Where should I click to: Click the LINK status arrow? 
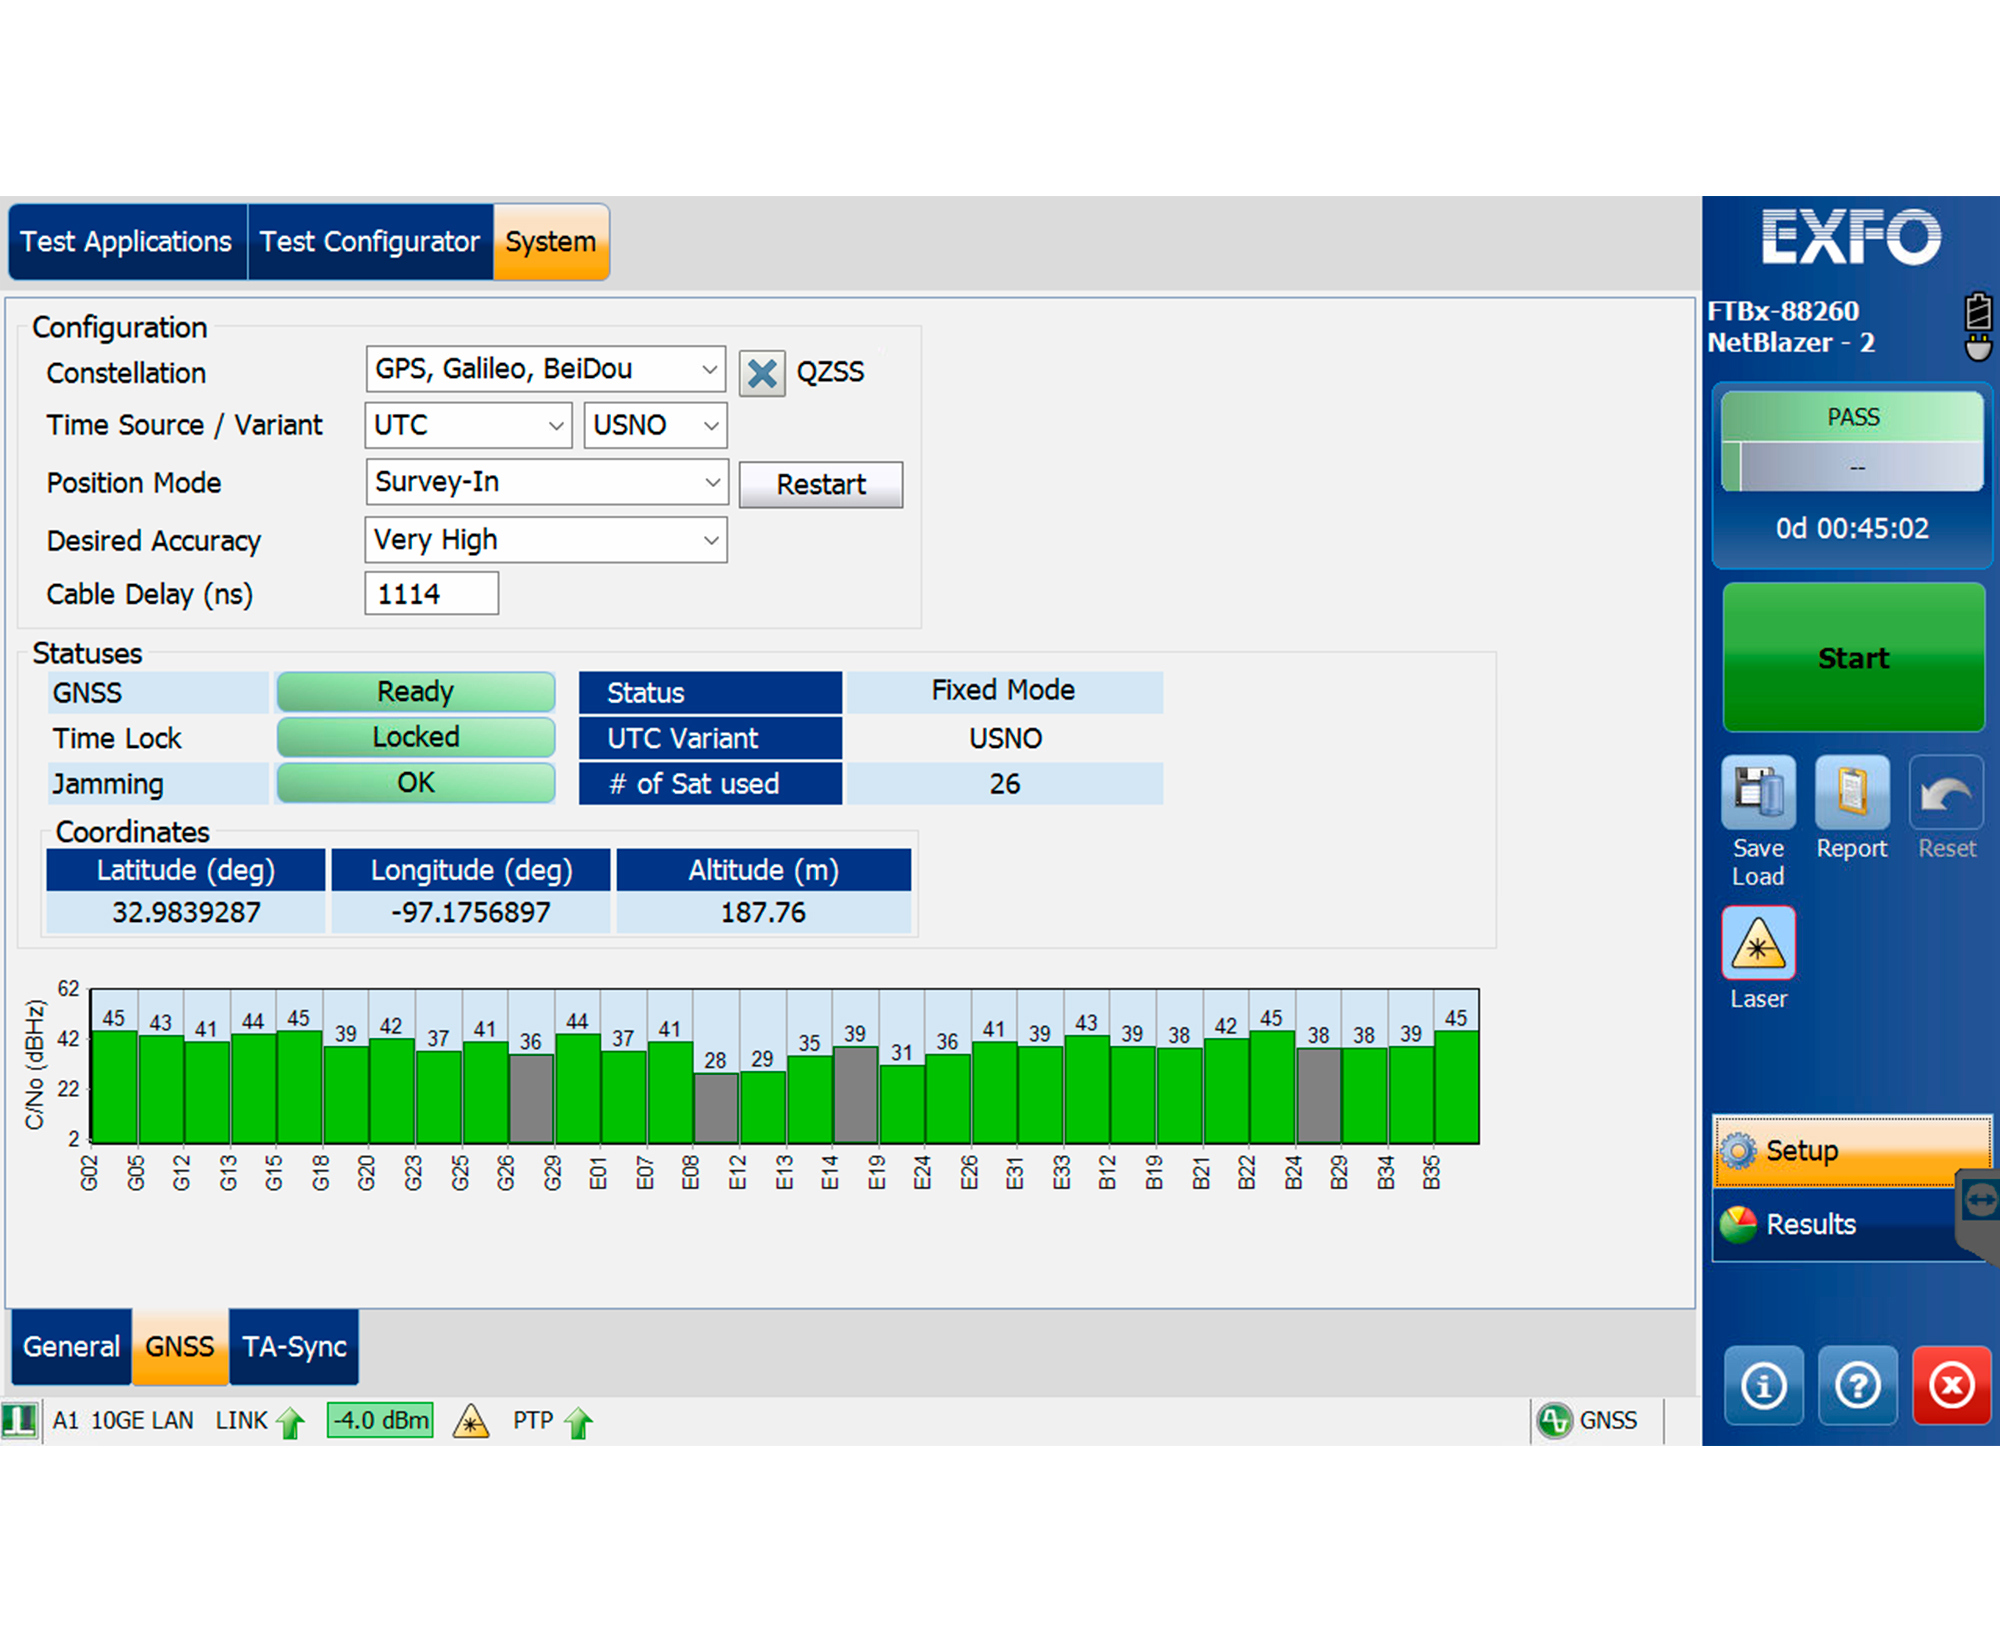tap(291, 1420)
